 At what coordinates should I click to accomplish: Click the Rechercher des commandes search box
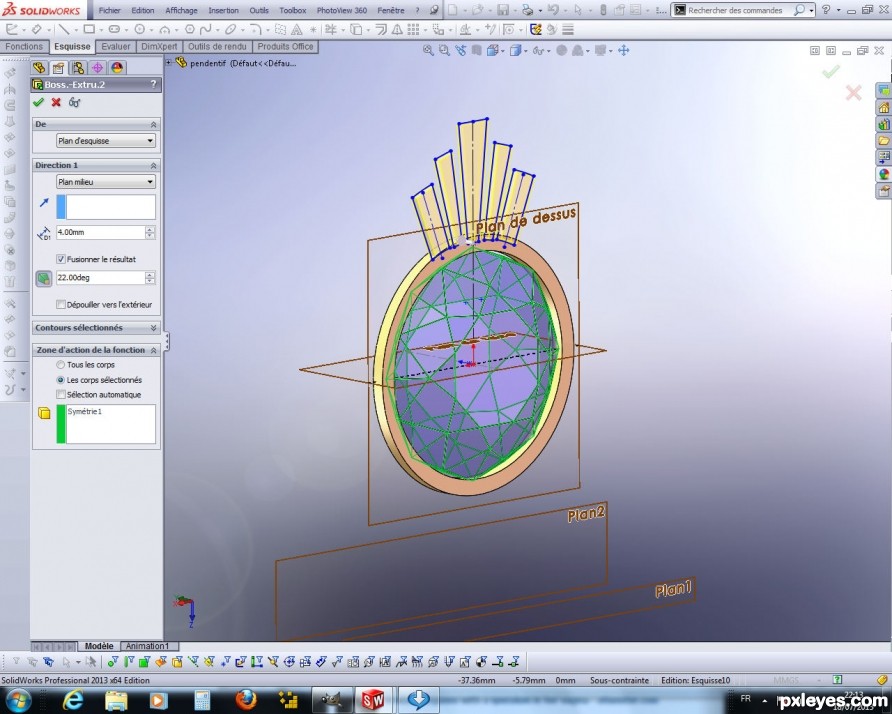pos(734,10)
